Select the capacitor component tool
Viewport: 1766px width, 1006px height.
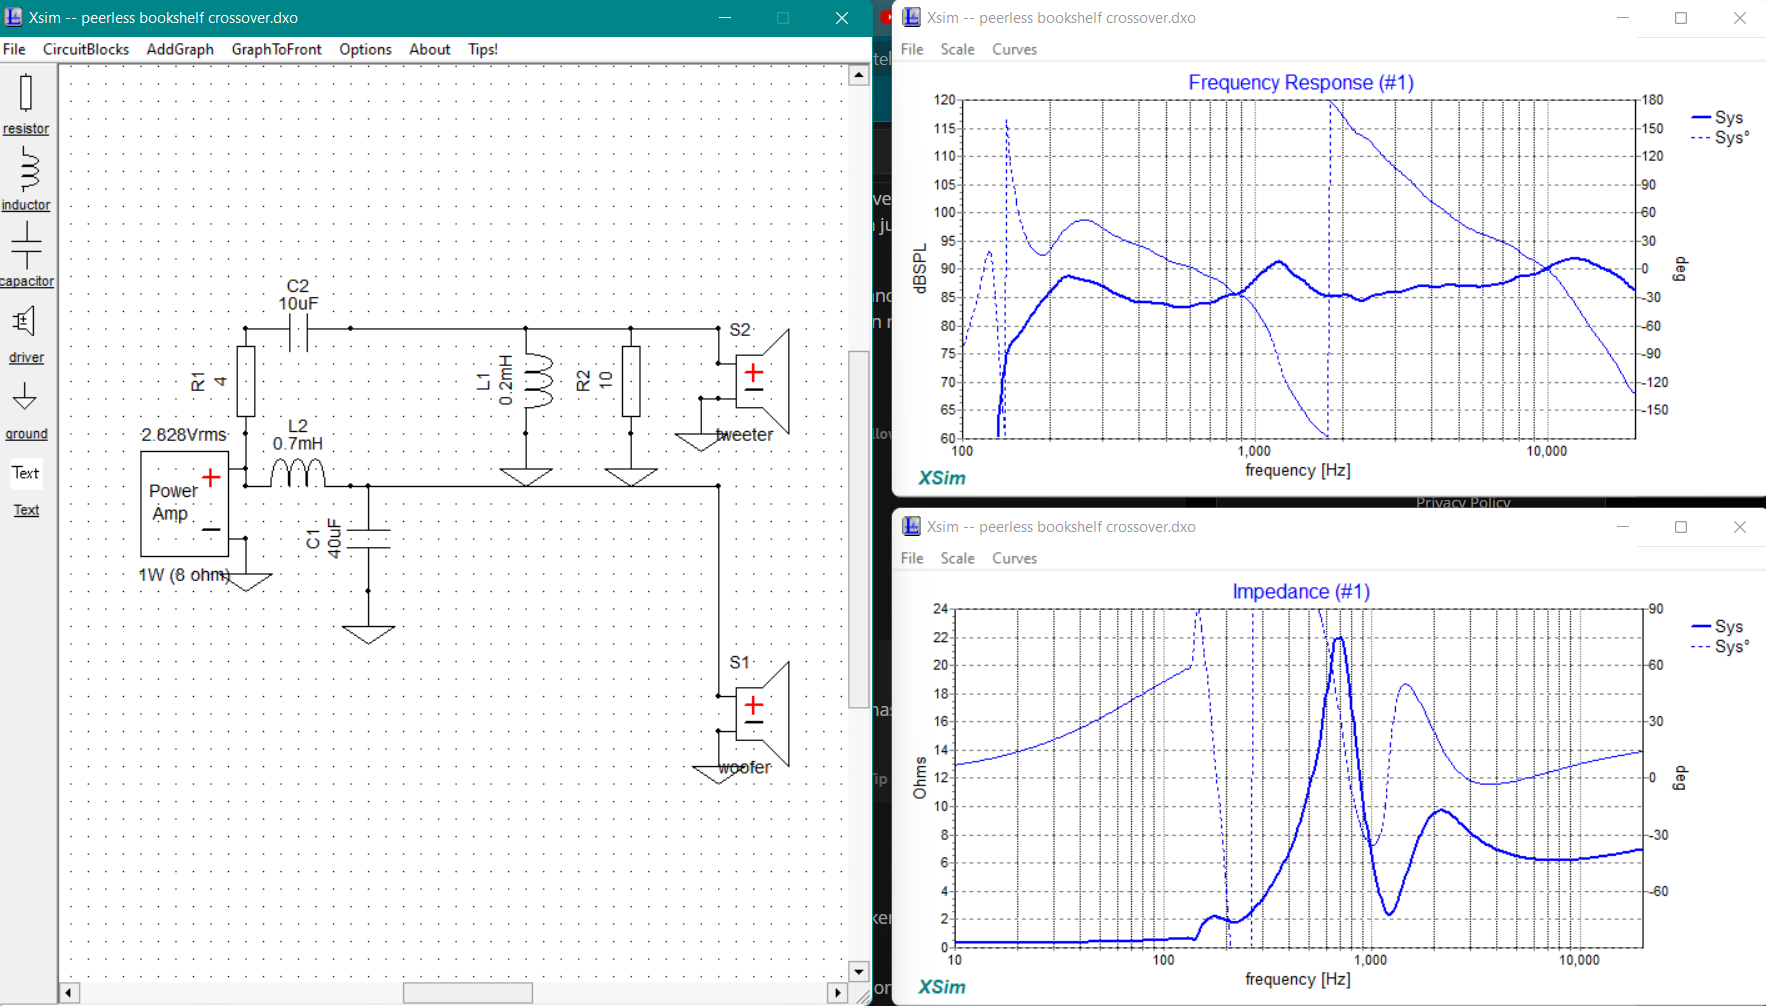[26, 256]
